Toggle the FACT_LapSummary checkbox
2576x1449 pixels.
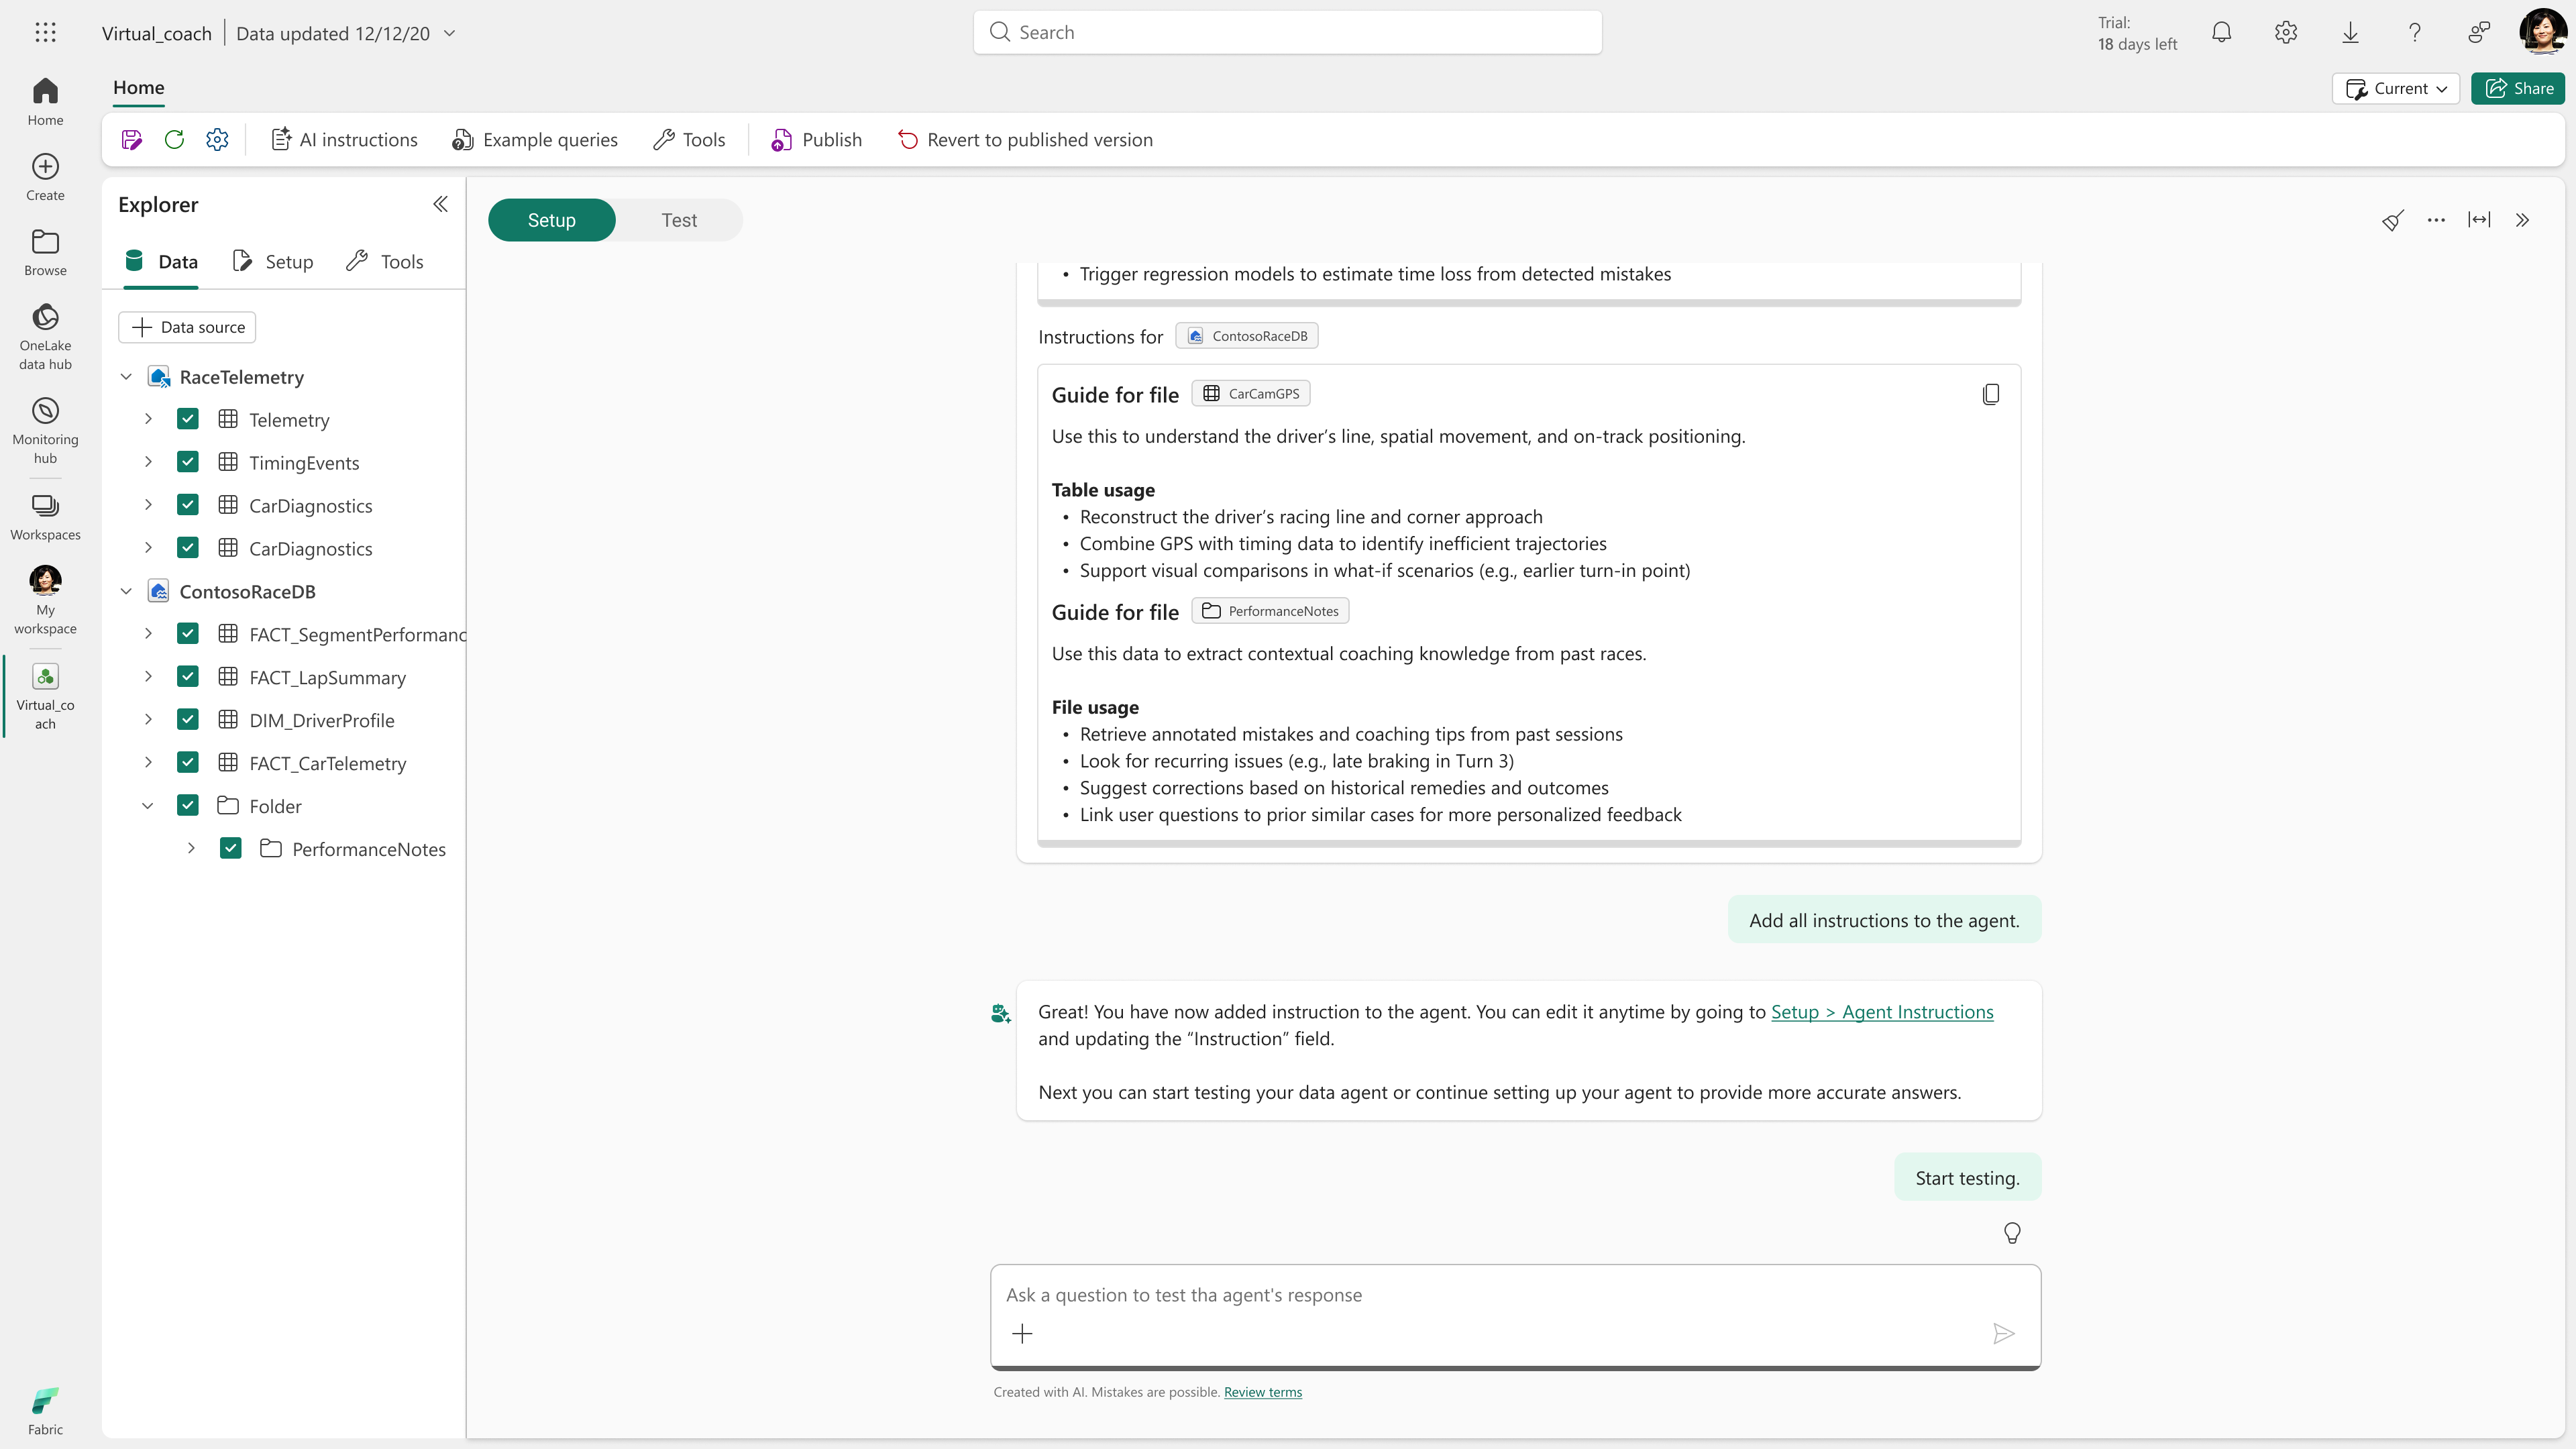(188, 677)
